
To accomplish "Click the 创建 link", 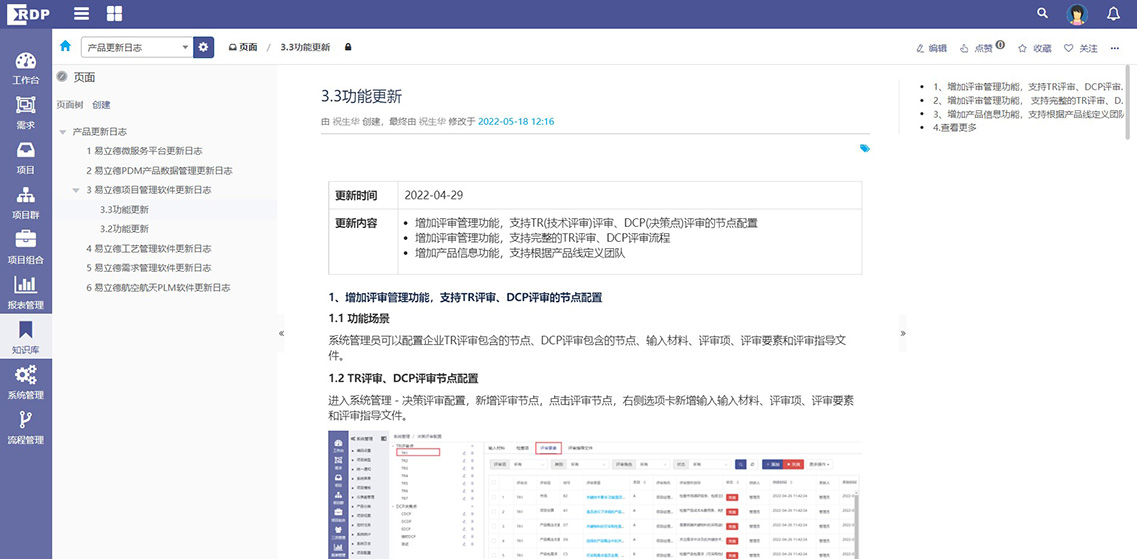I will (x=102, y=104).
